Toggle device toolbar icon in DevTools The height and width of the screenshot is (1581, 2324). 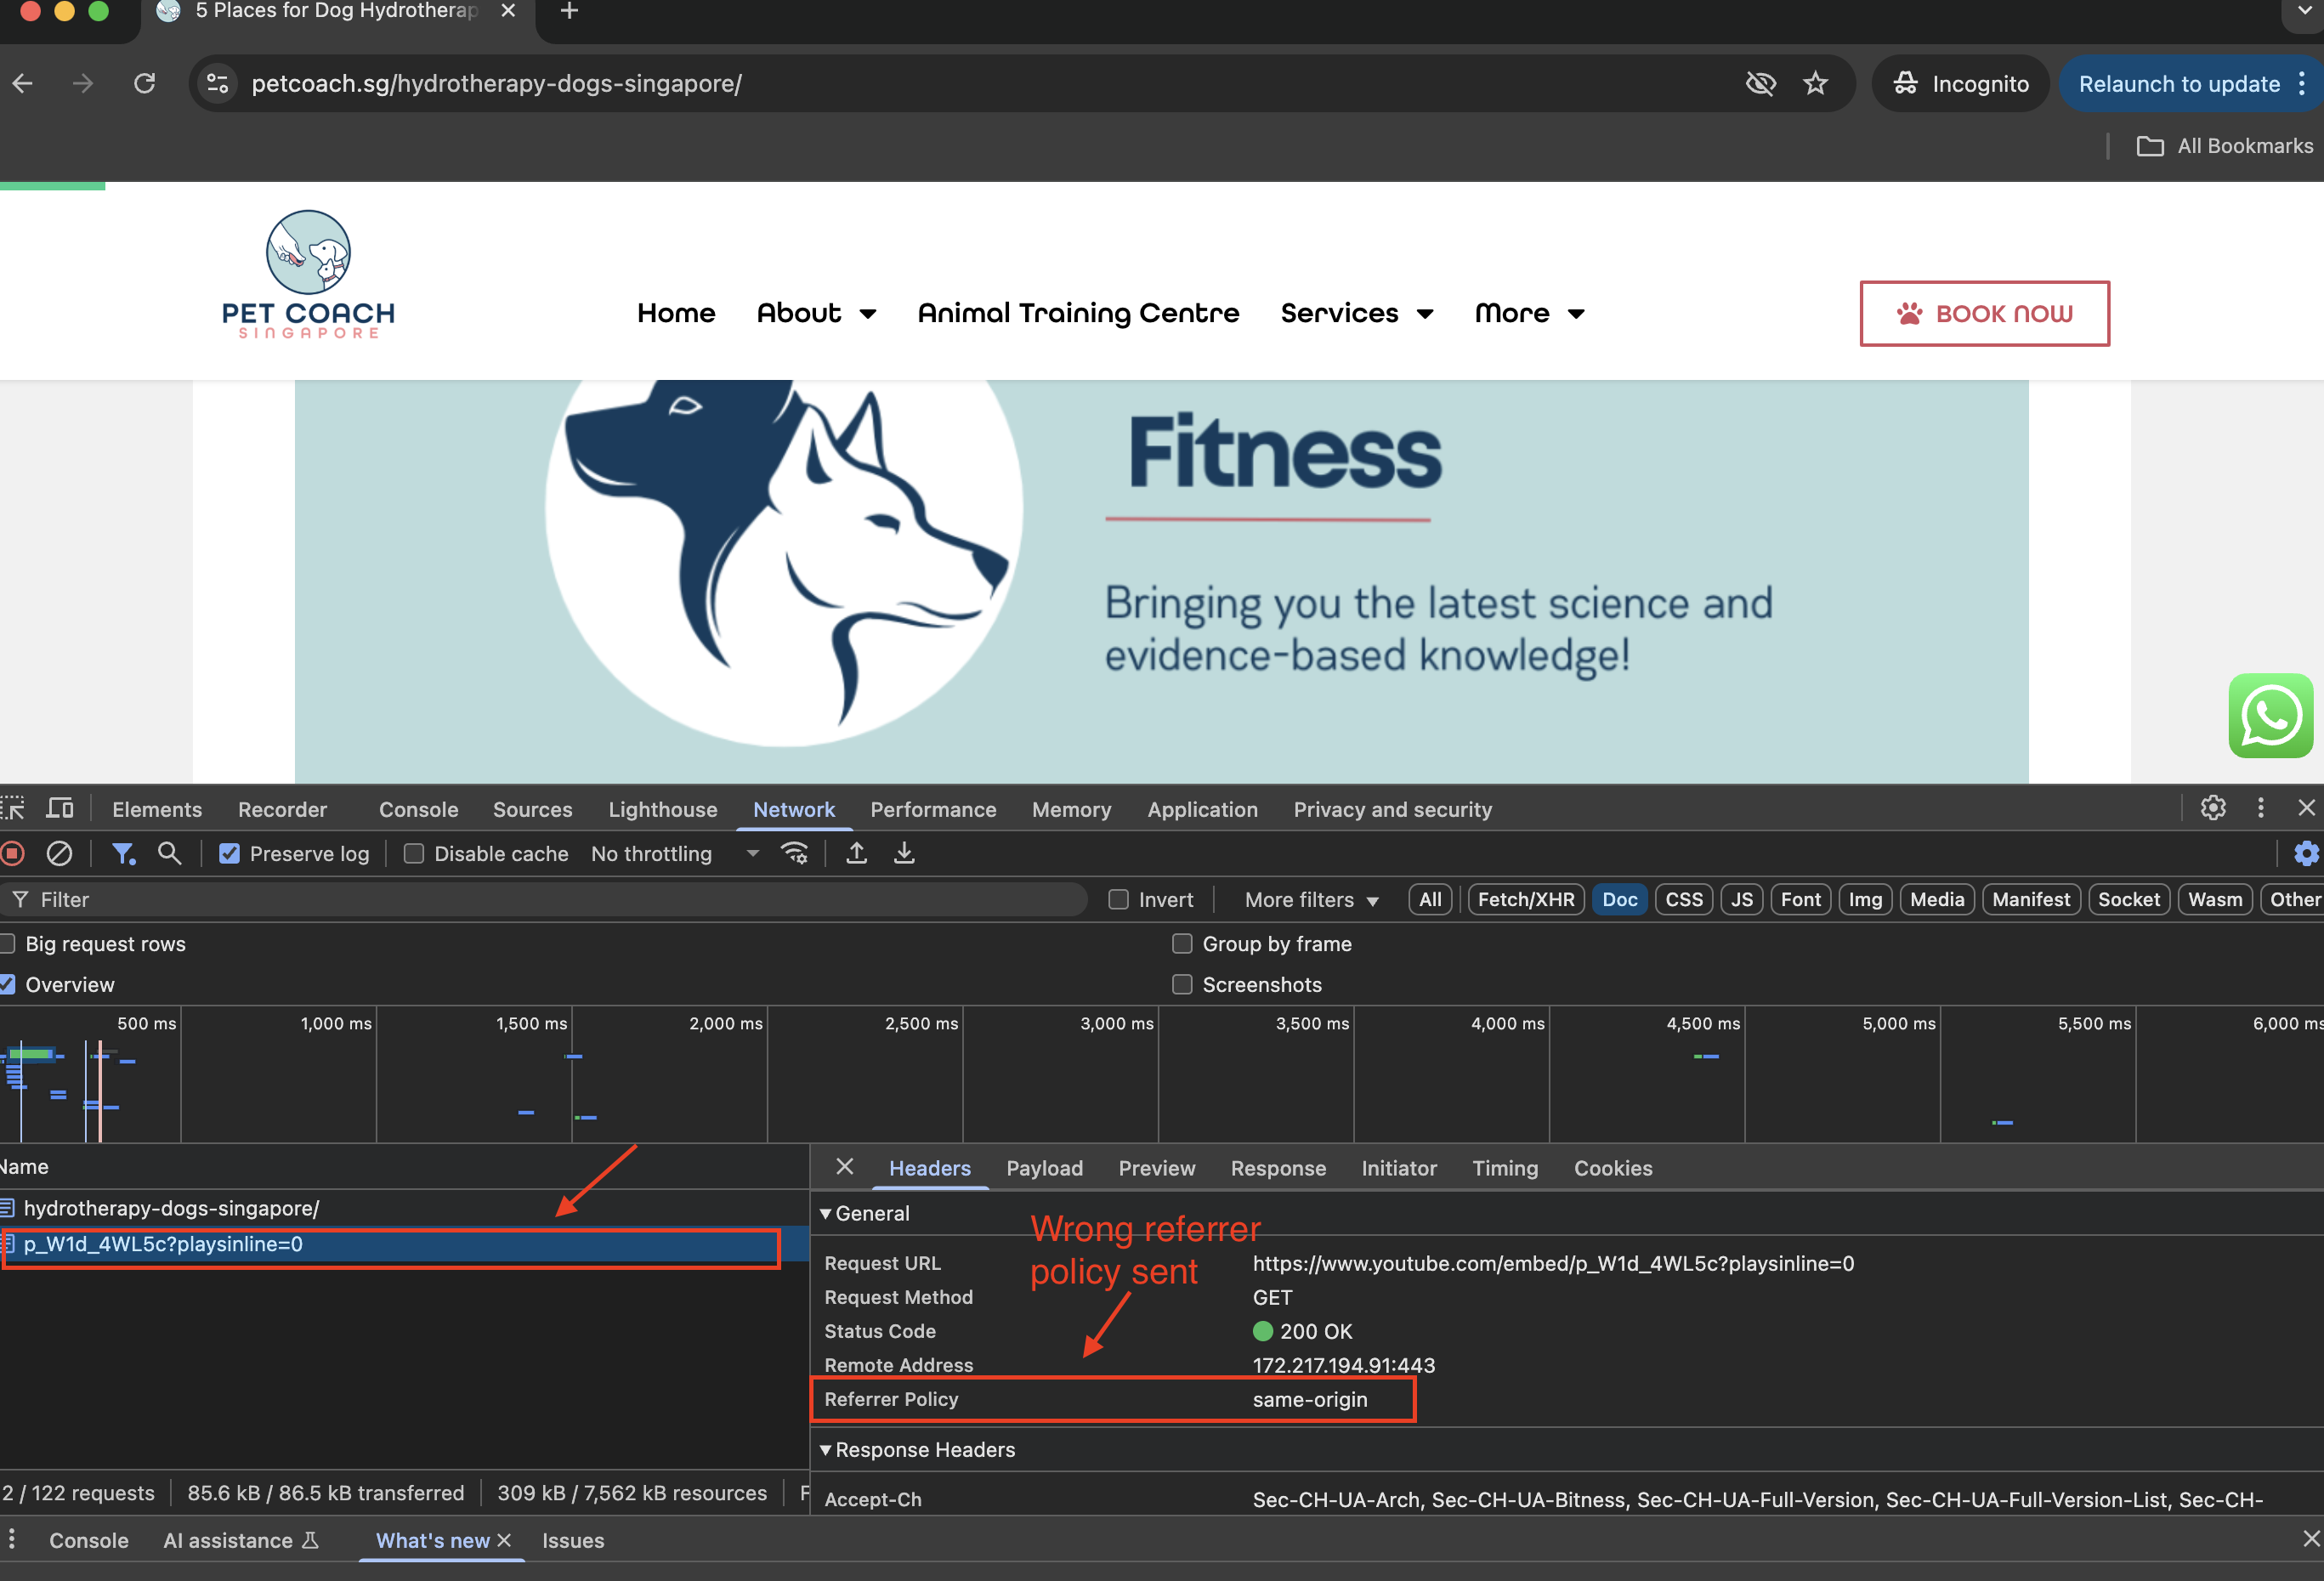coord(60,808)
